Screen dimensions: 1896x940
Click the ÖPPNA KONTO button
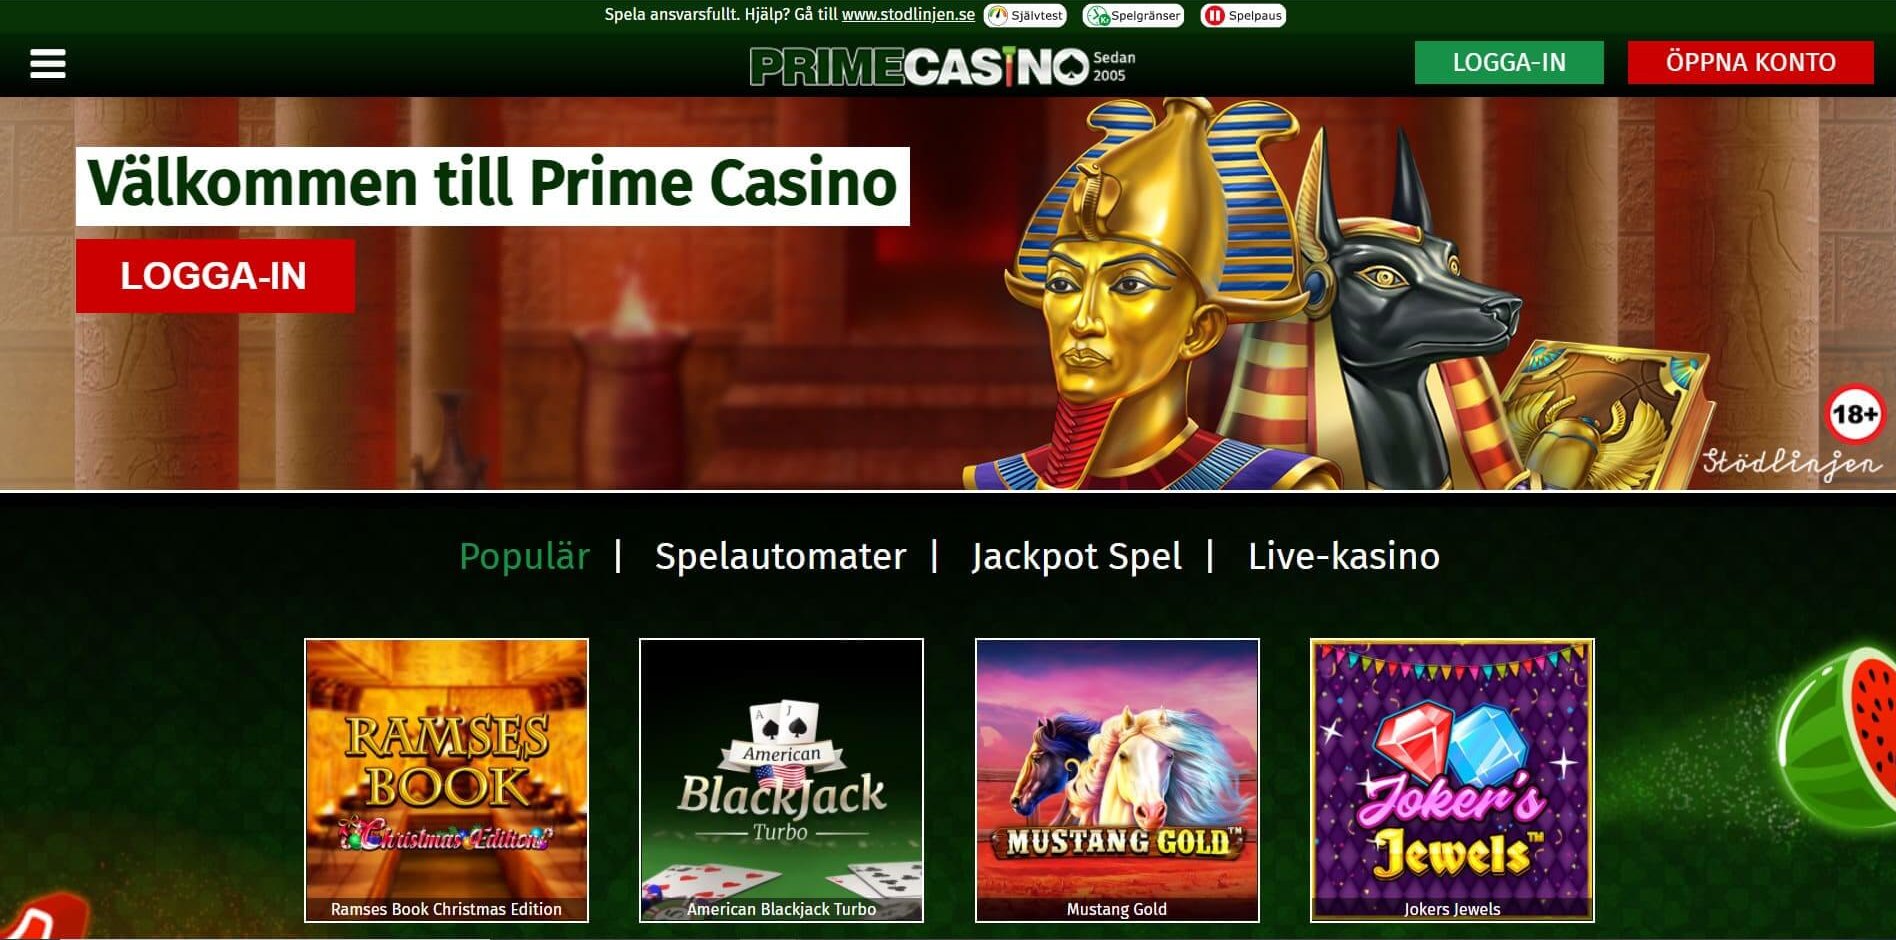(x=1750, y=62)
